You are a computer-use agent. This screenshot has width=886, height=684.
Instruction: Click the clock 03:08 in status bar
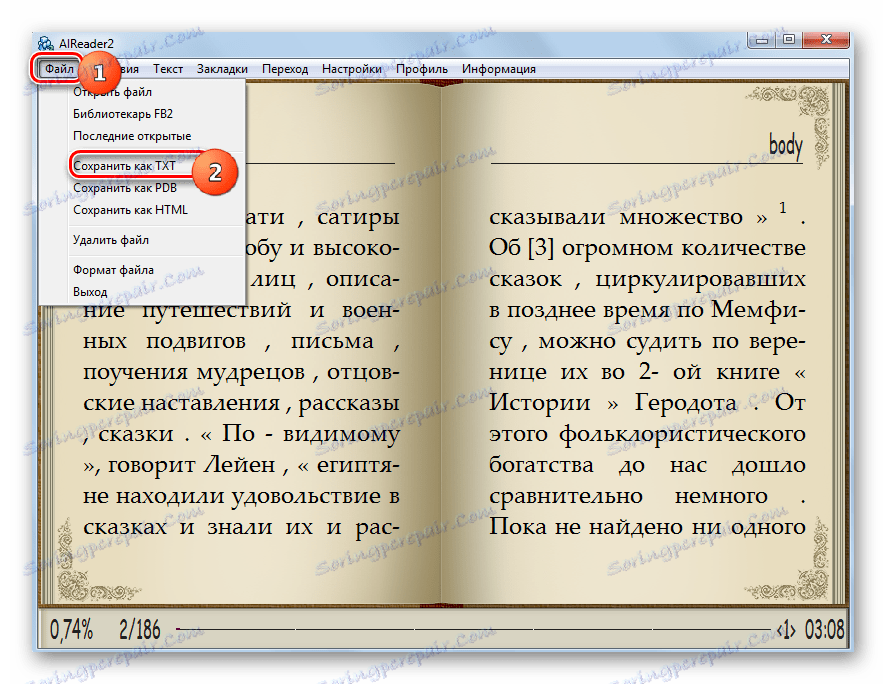click(x=824, y=630)
